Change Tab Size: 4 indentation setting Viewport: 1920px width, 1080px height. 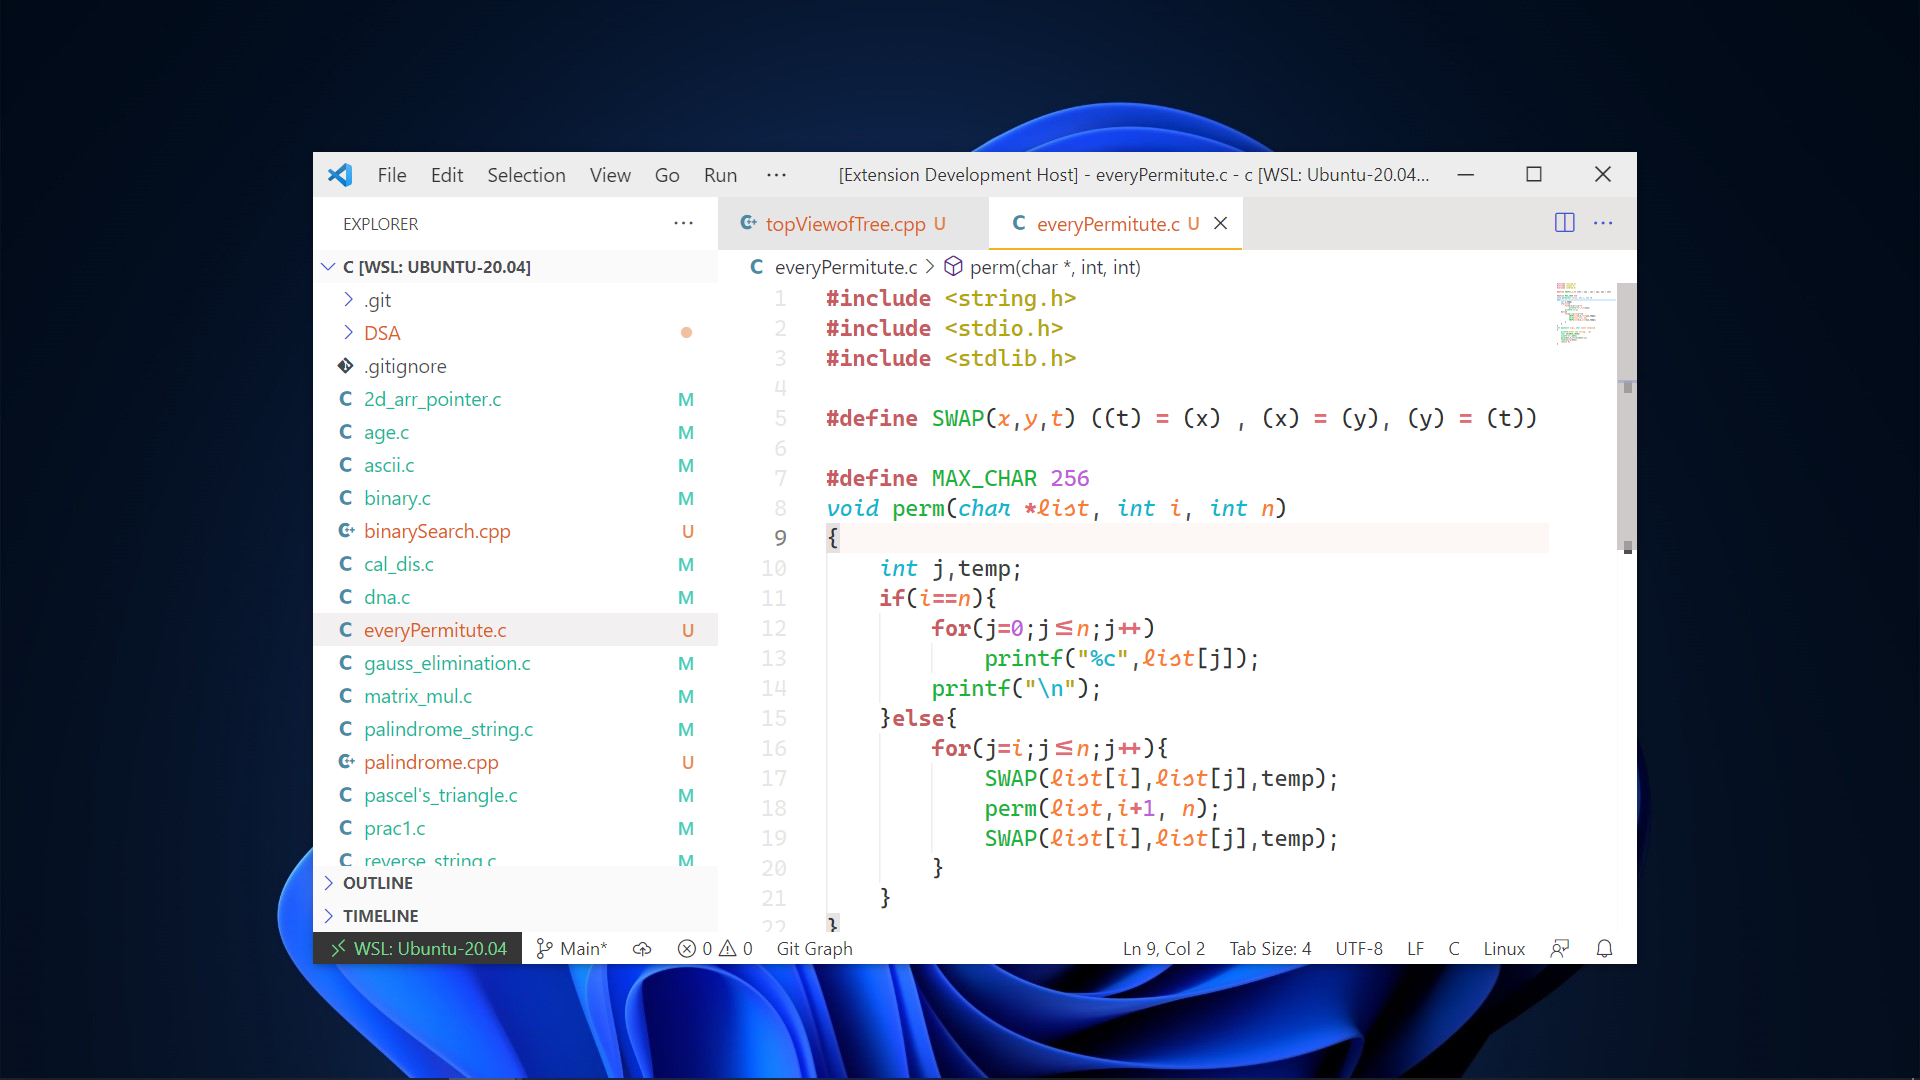[1270, 948]
